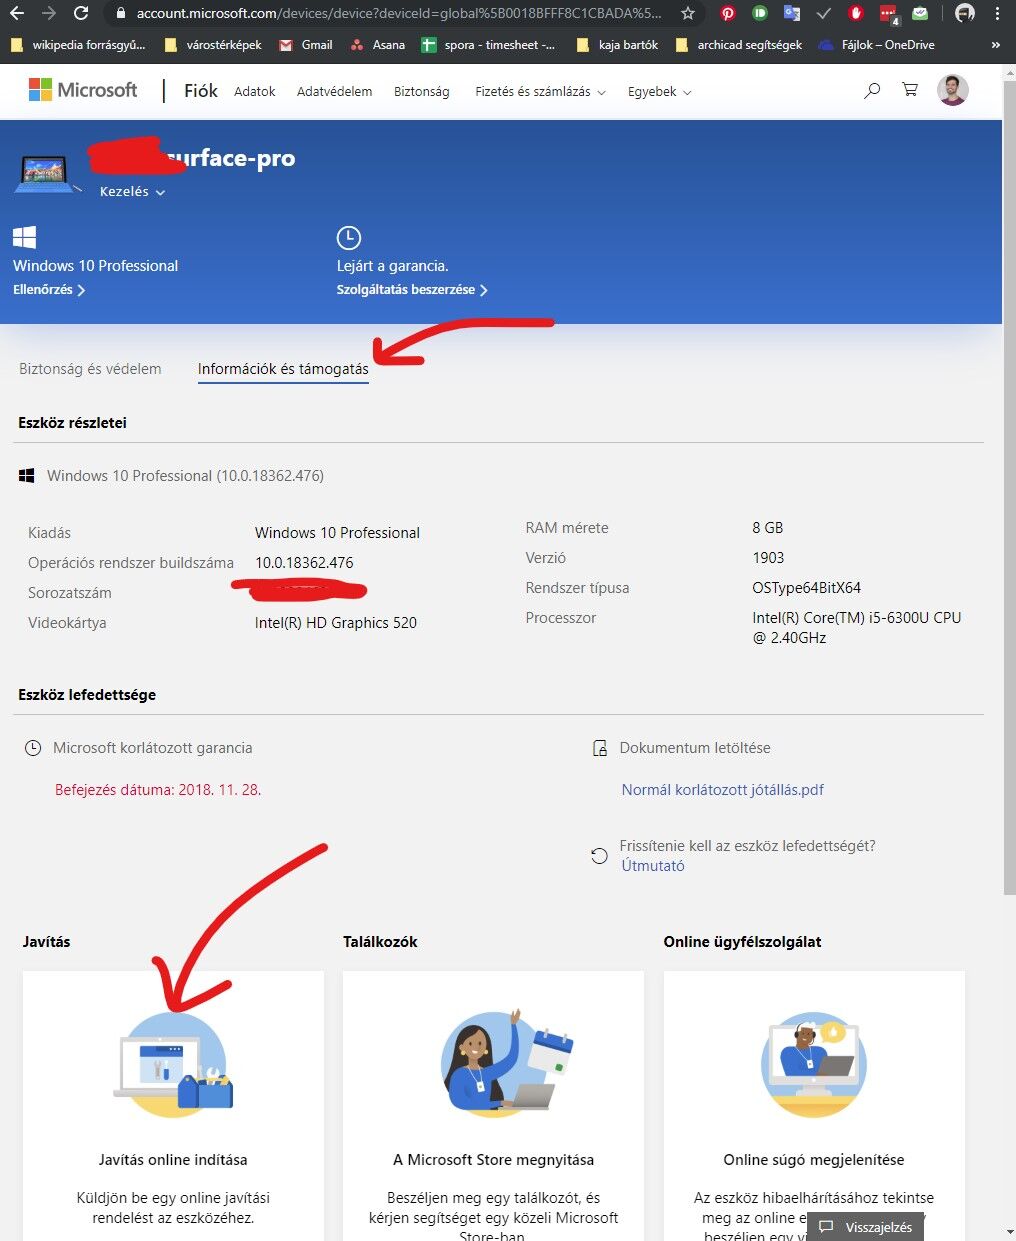The image size is (1016, 1241).
Task: Click the refresh icon beside coverage question
Action: tap(599, 856)
